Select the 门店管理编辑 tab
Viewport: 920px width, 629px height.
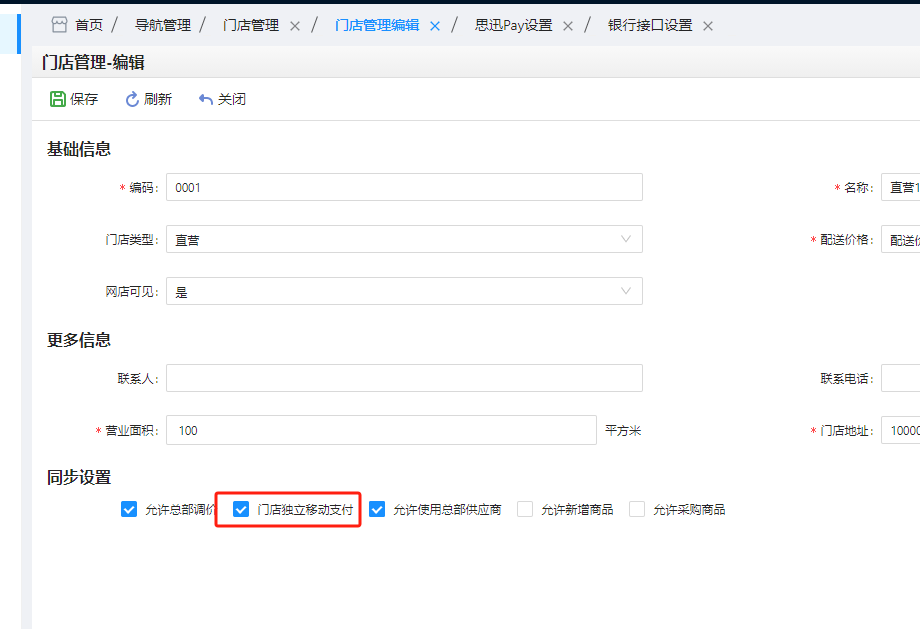(377, 25)
